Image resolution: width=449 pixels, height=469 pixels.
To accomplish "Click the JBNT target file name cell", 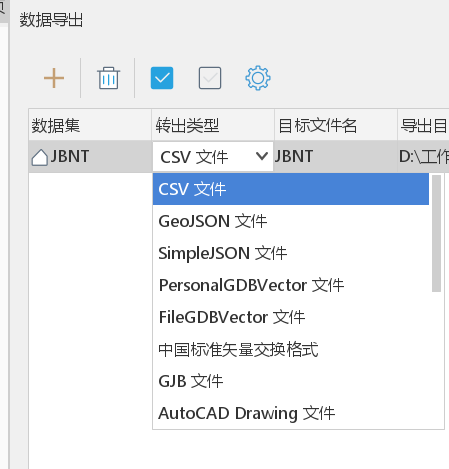I will point(336,156).
